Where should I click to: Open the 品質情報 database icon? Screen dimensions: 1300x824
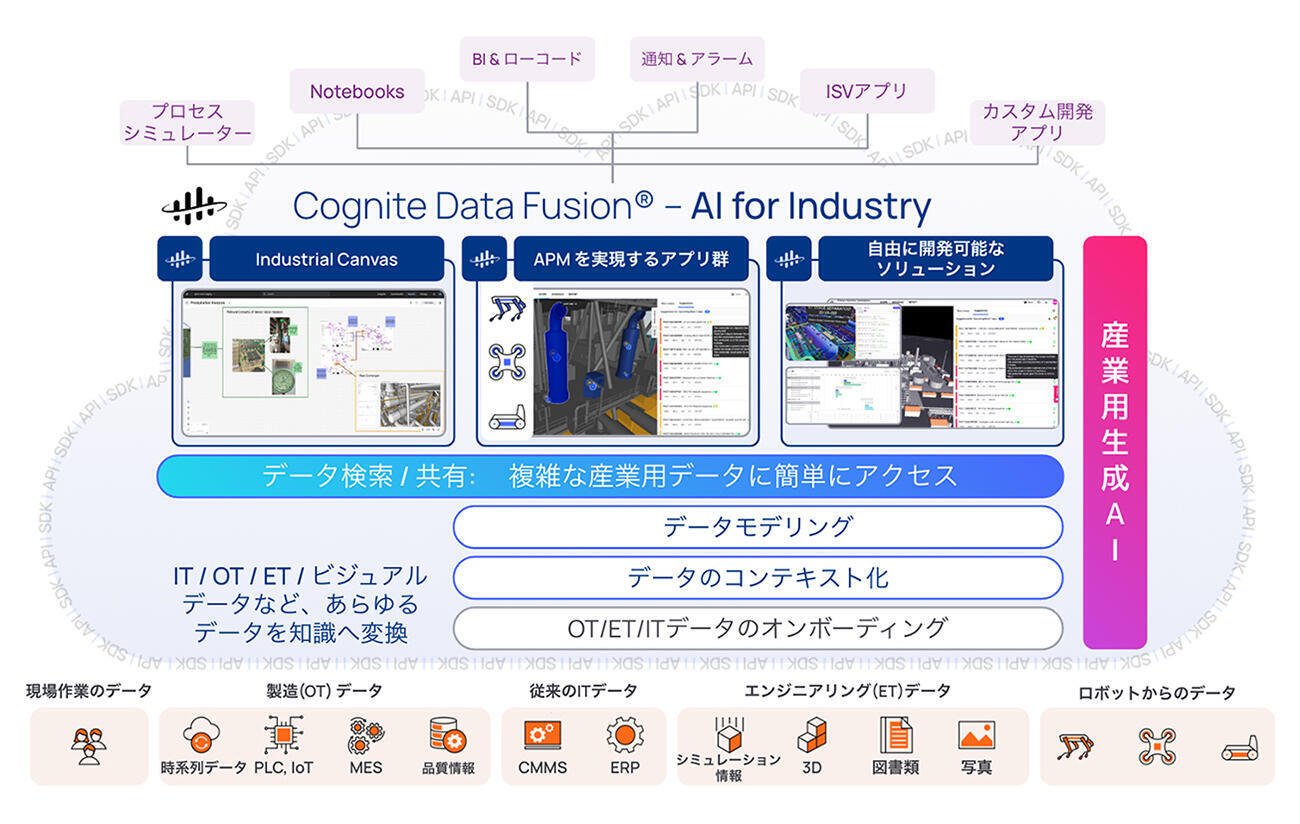coord(448,738)
